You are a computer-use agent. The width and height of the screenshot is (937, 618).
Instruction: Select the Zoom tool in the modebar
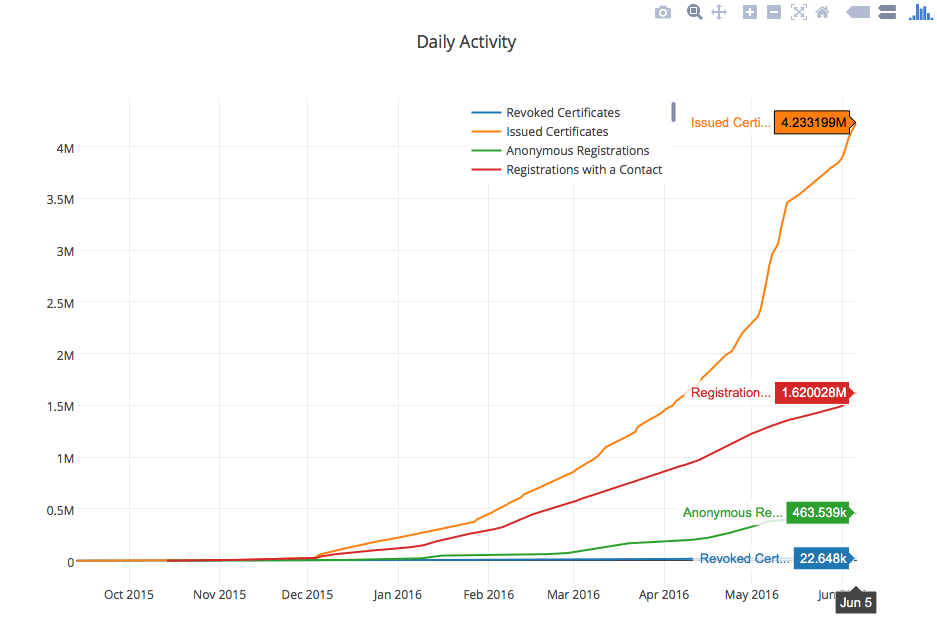694,12
